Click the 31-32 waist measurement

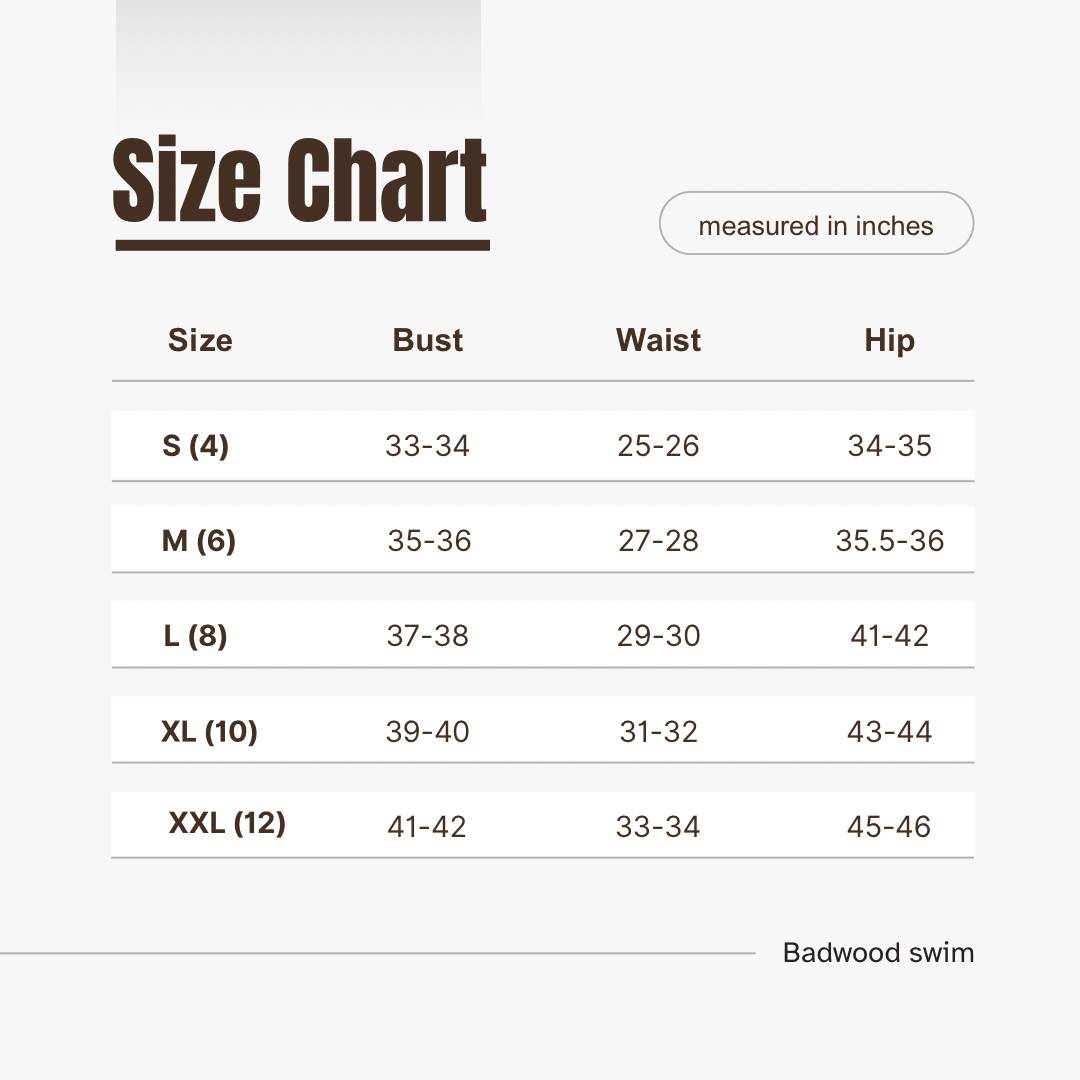658,732
